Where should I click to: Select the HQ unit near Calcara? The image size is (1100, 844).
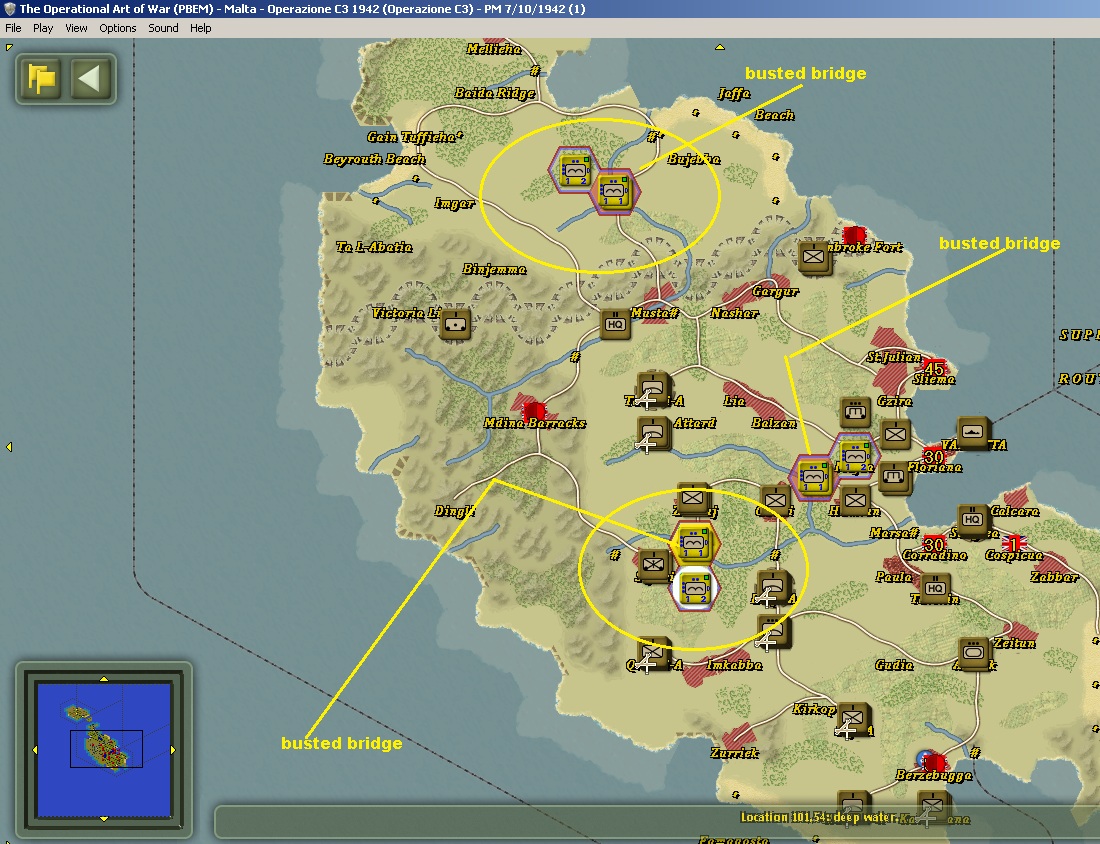click(973, 521)
